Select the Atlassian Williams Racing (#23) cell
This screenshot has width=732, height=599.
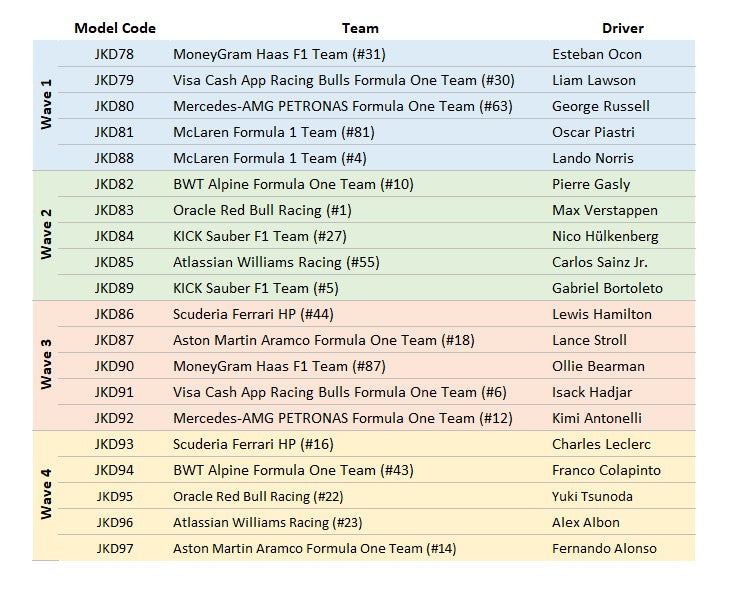(x=267, y=522)
